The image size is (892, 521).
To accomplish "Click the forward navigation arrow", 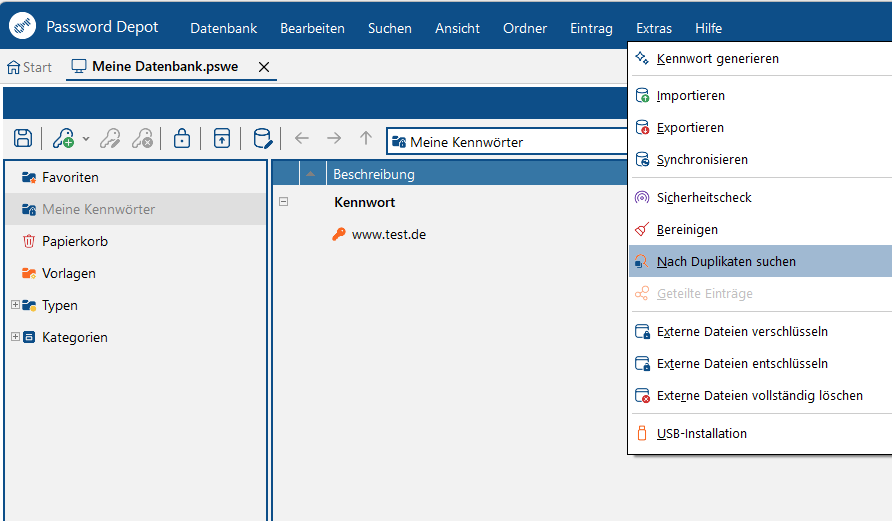I will click(x=334, y=138).
